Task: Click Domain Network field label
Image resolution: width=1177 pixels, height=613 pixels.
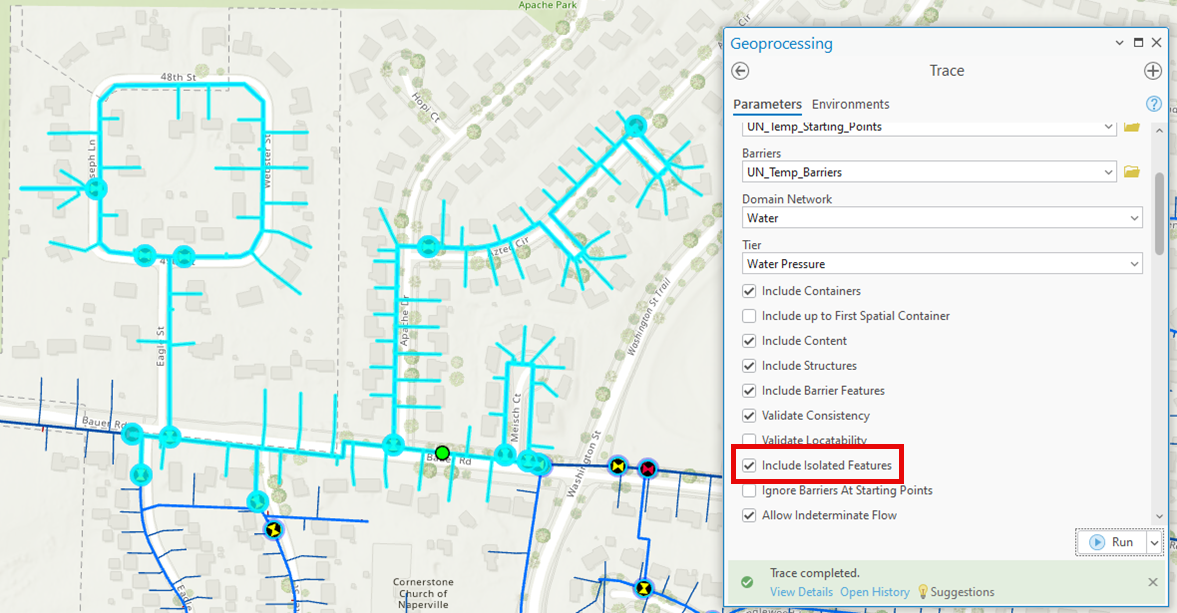Action: pos(787,199)
